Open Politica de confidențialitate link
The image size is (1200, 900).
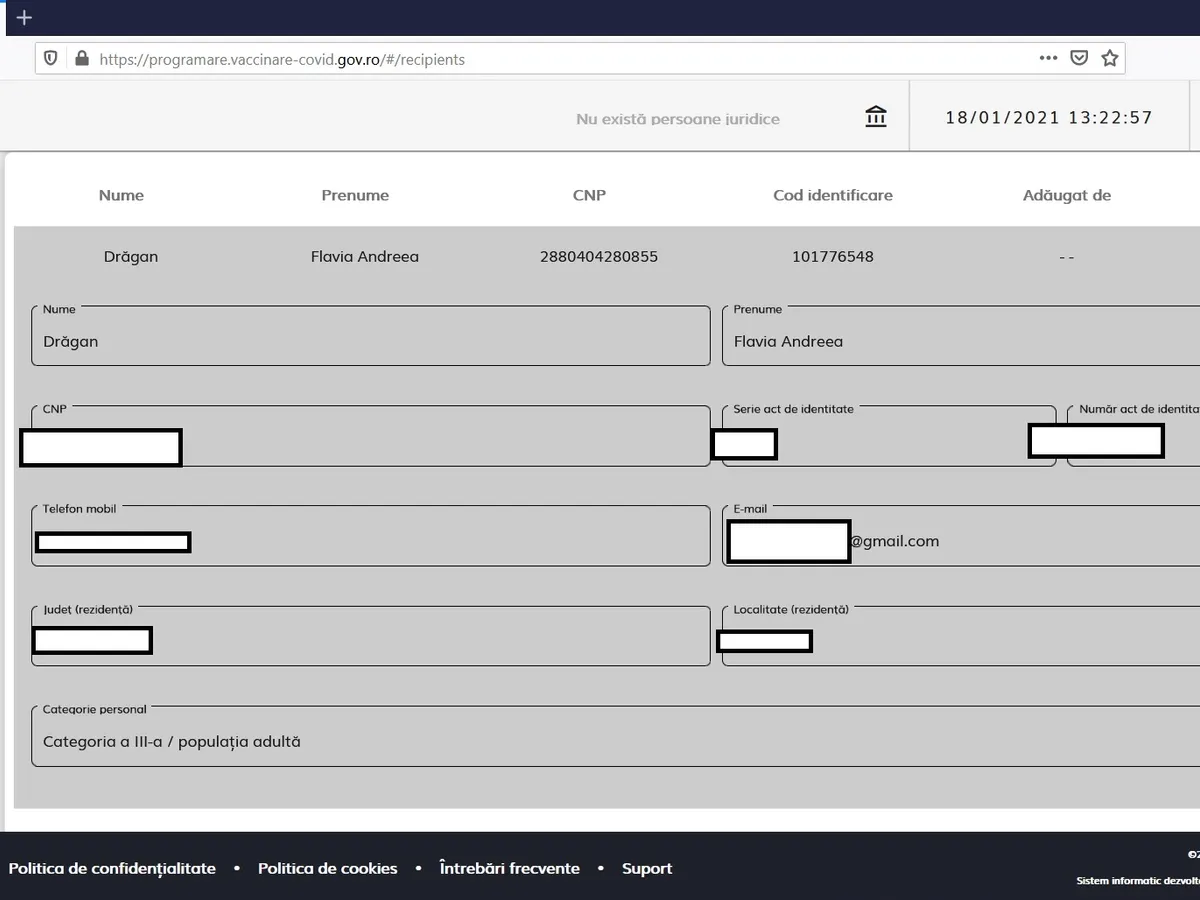click(x=112, y=868)
